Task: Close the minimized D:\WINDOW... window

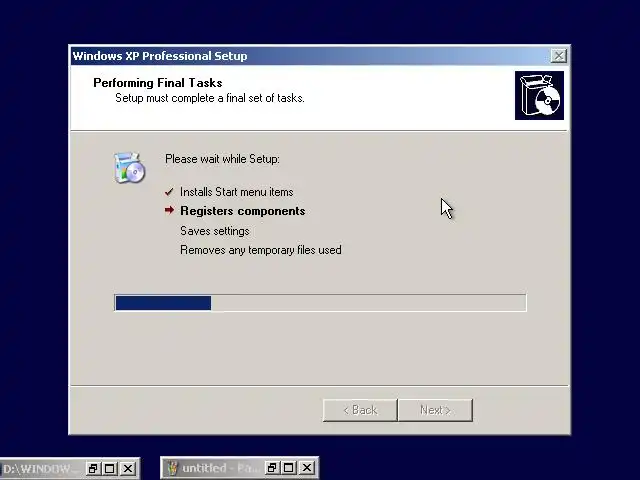Action: [x=128, y=468]
